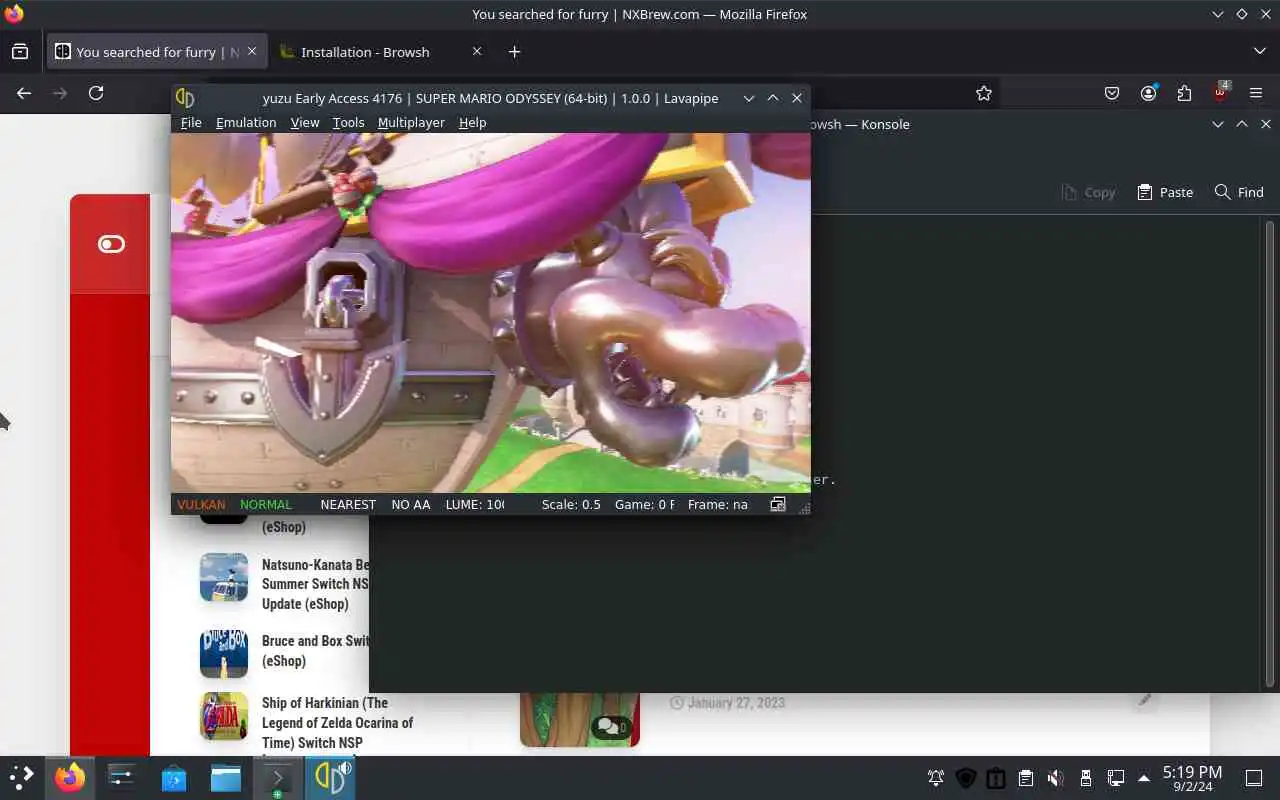This screenshot has height=800, width=1280.
Task: Toggle the NEAREST scaling filter button
Action: click(348, 504)
